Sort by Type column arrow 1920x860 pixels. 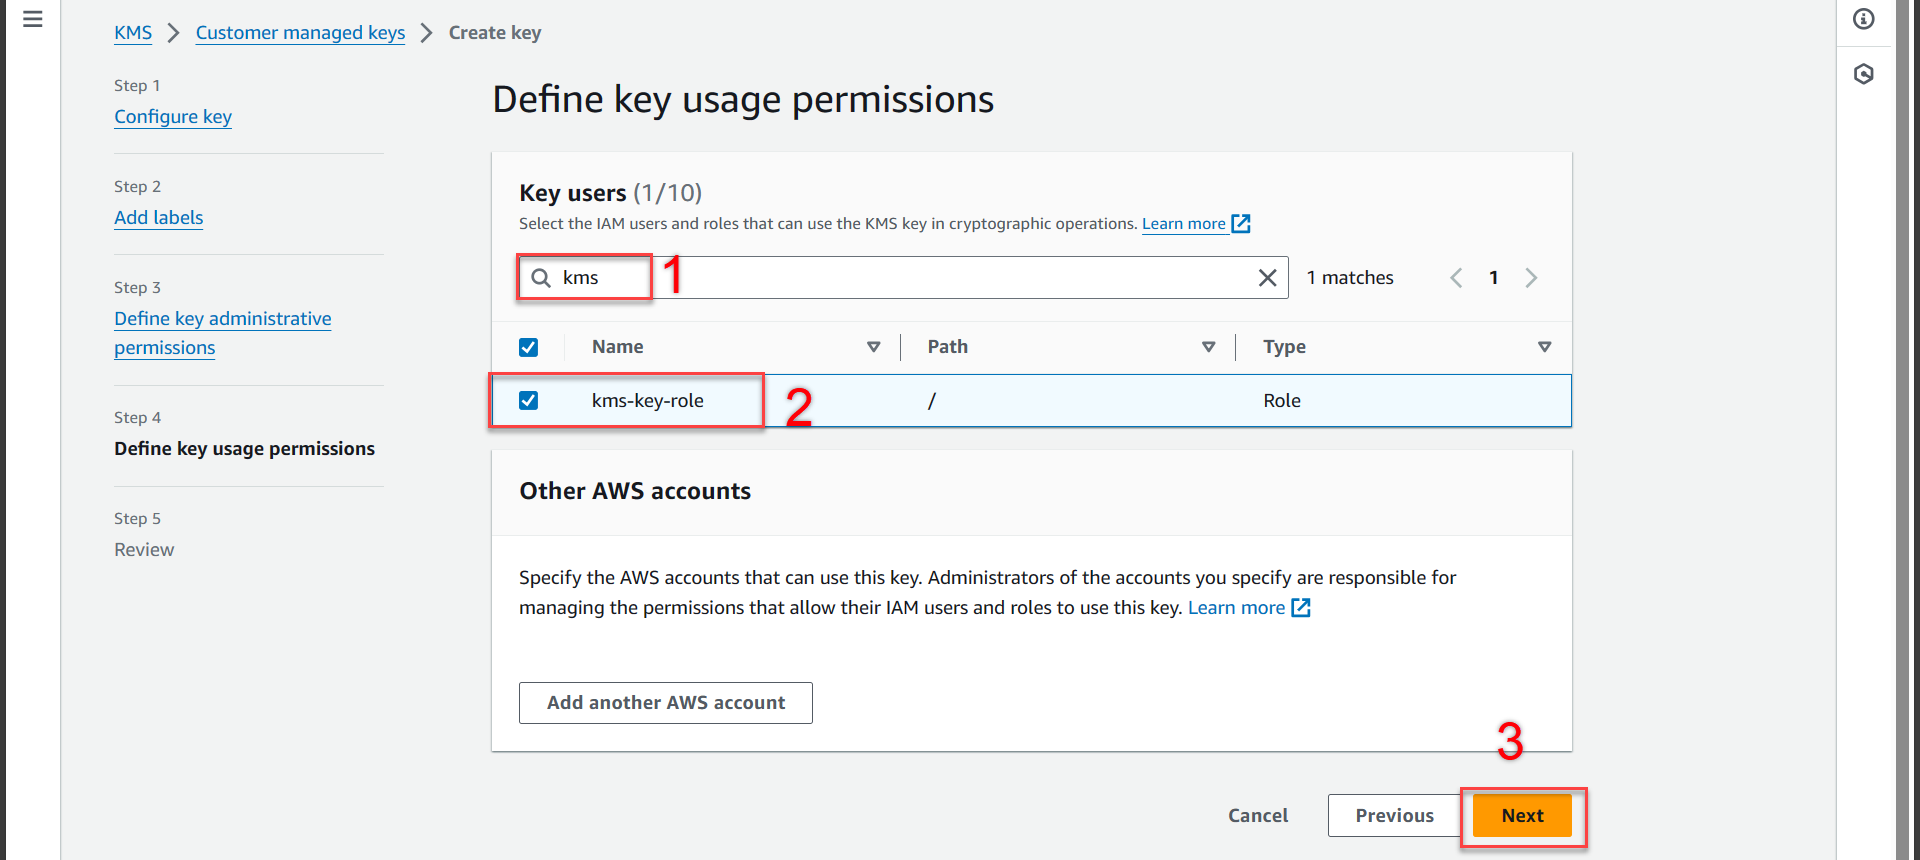1544,347
